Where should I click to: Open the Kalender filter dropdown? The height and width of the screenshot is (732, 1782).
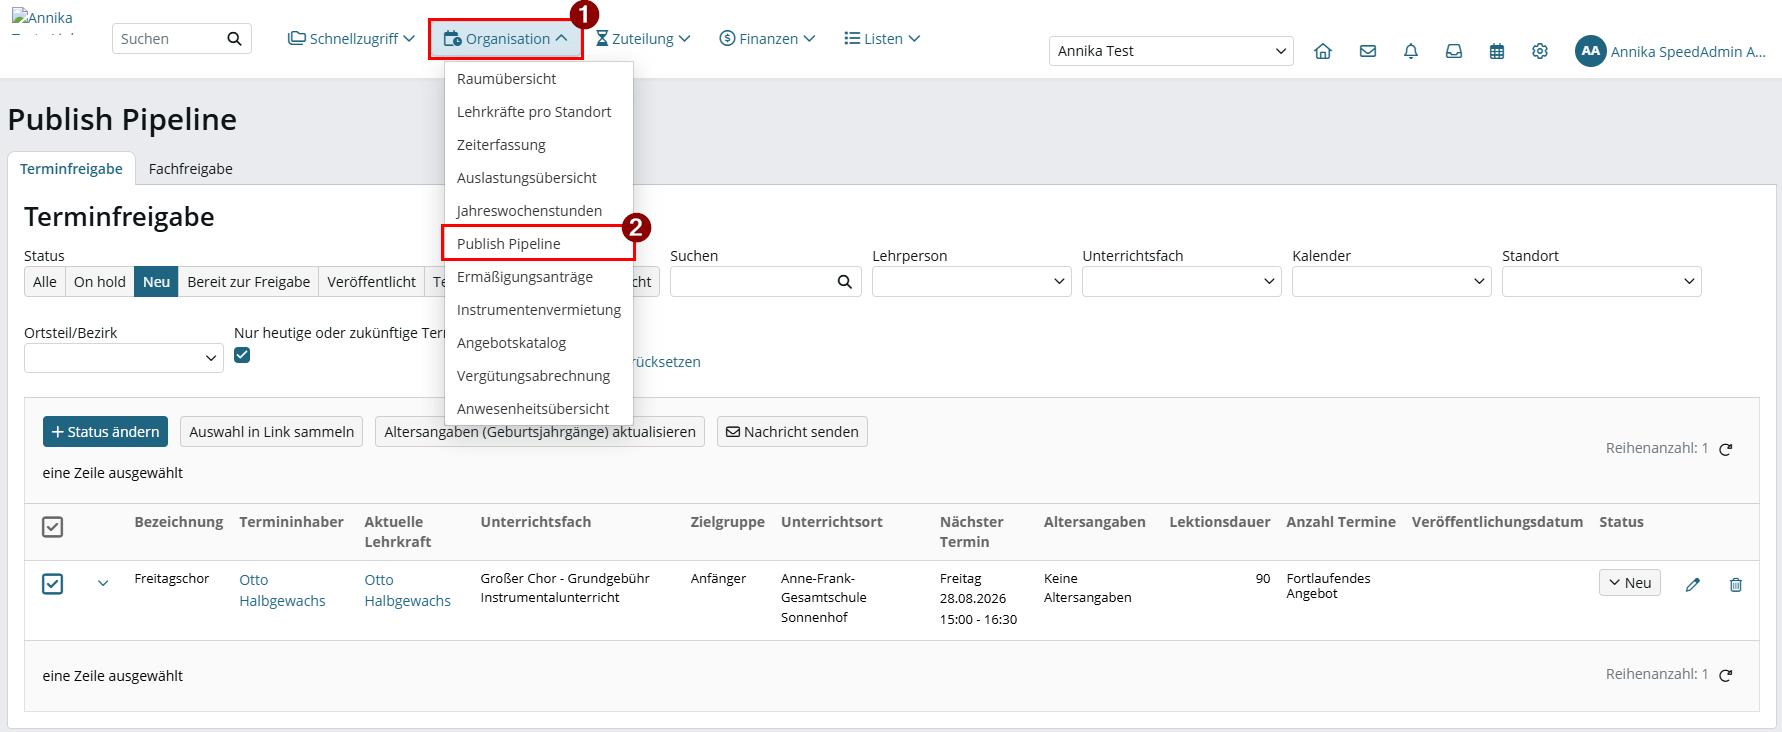click(1391, 282)
